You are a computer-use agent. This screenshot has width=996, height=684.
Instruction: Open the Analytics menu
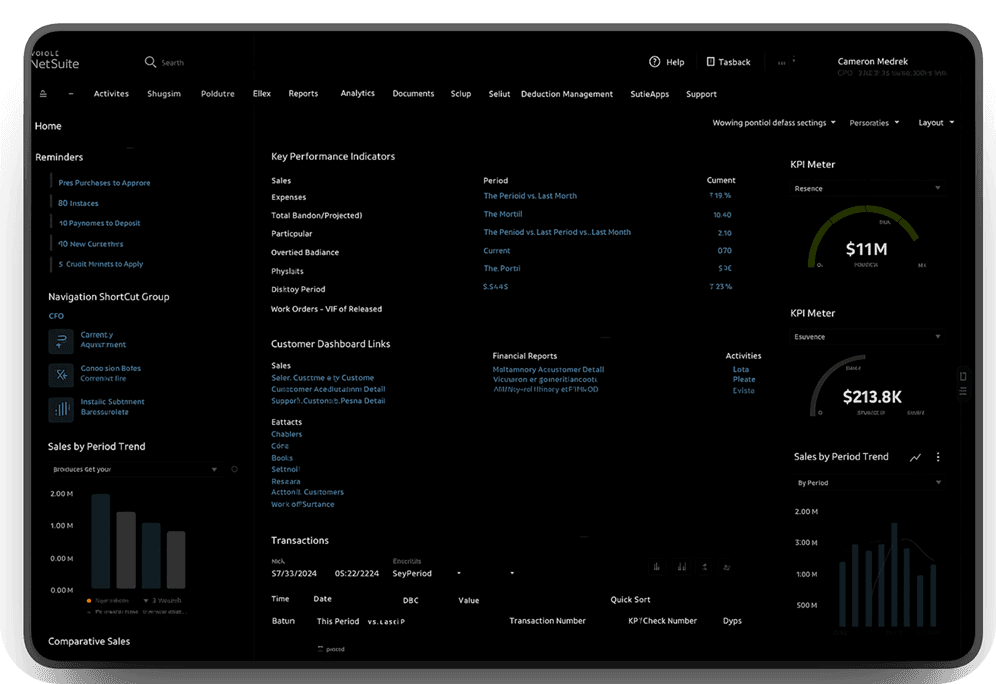pos(357,94)
